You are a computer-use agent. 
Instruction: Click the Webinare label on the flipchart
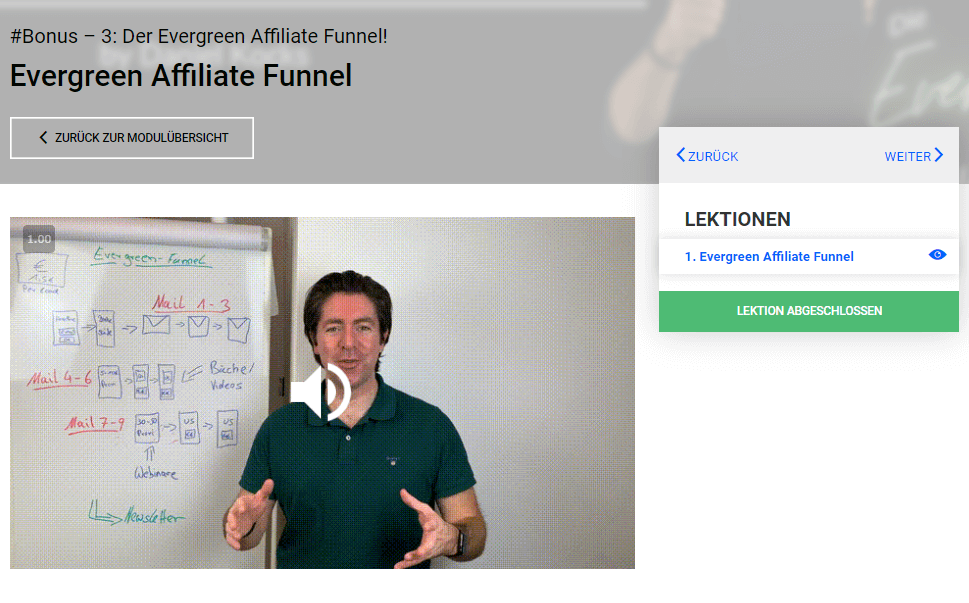click(x=155, y=474)
